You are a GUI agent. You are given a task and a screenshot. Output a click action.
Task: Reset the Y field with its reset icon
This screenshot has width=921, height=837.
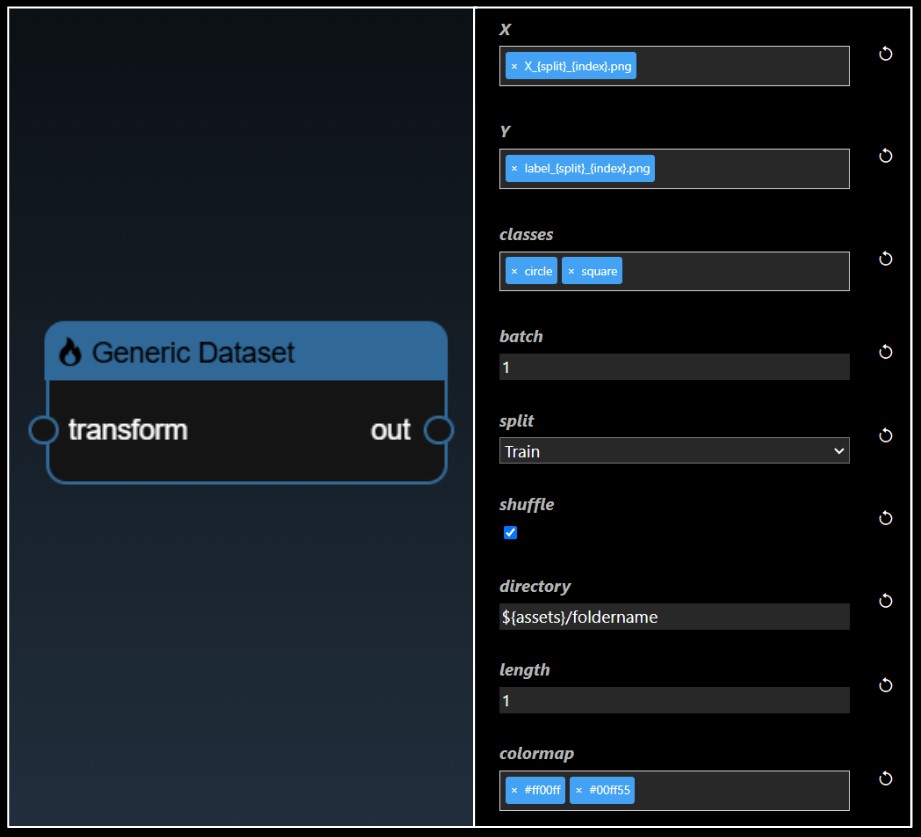[x=885, y=156]
